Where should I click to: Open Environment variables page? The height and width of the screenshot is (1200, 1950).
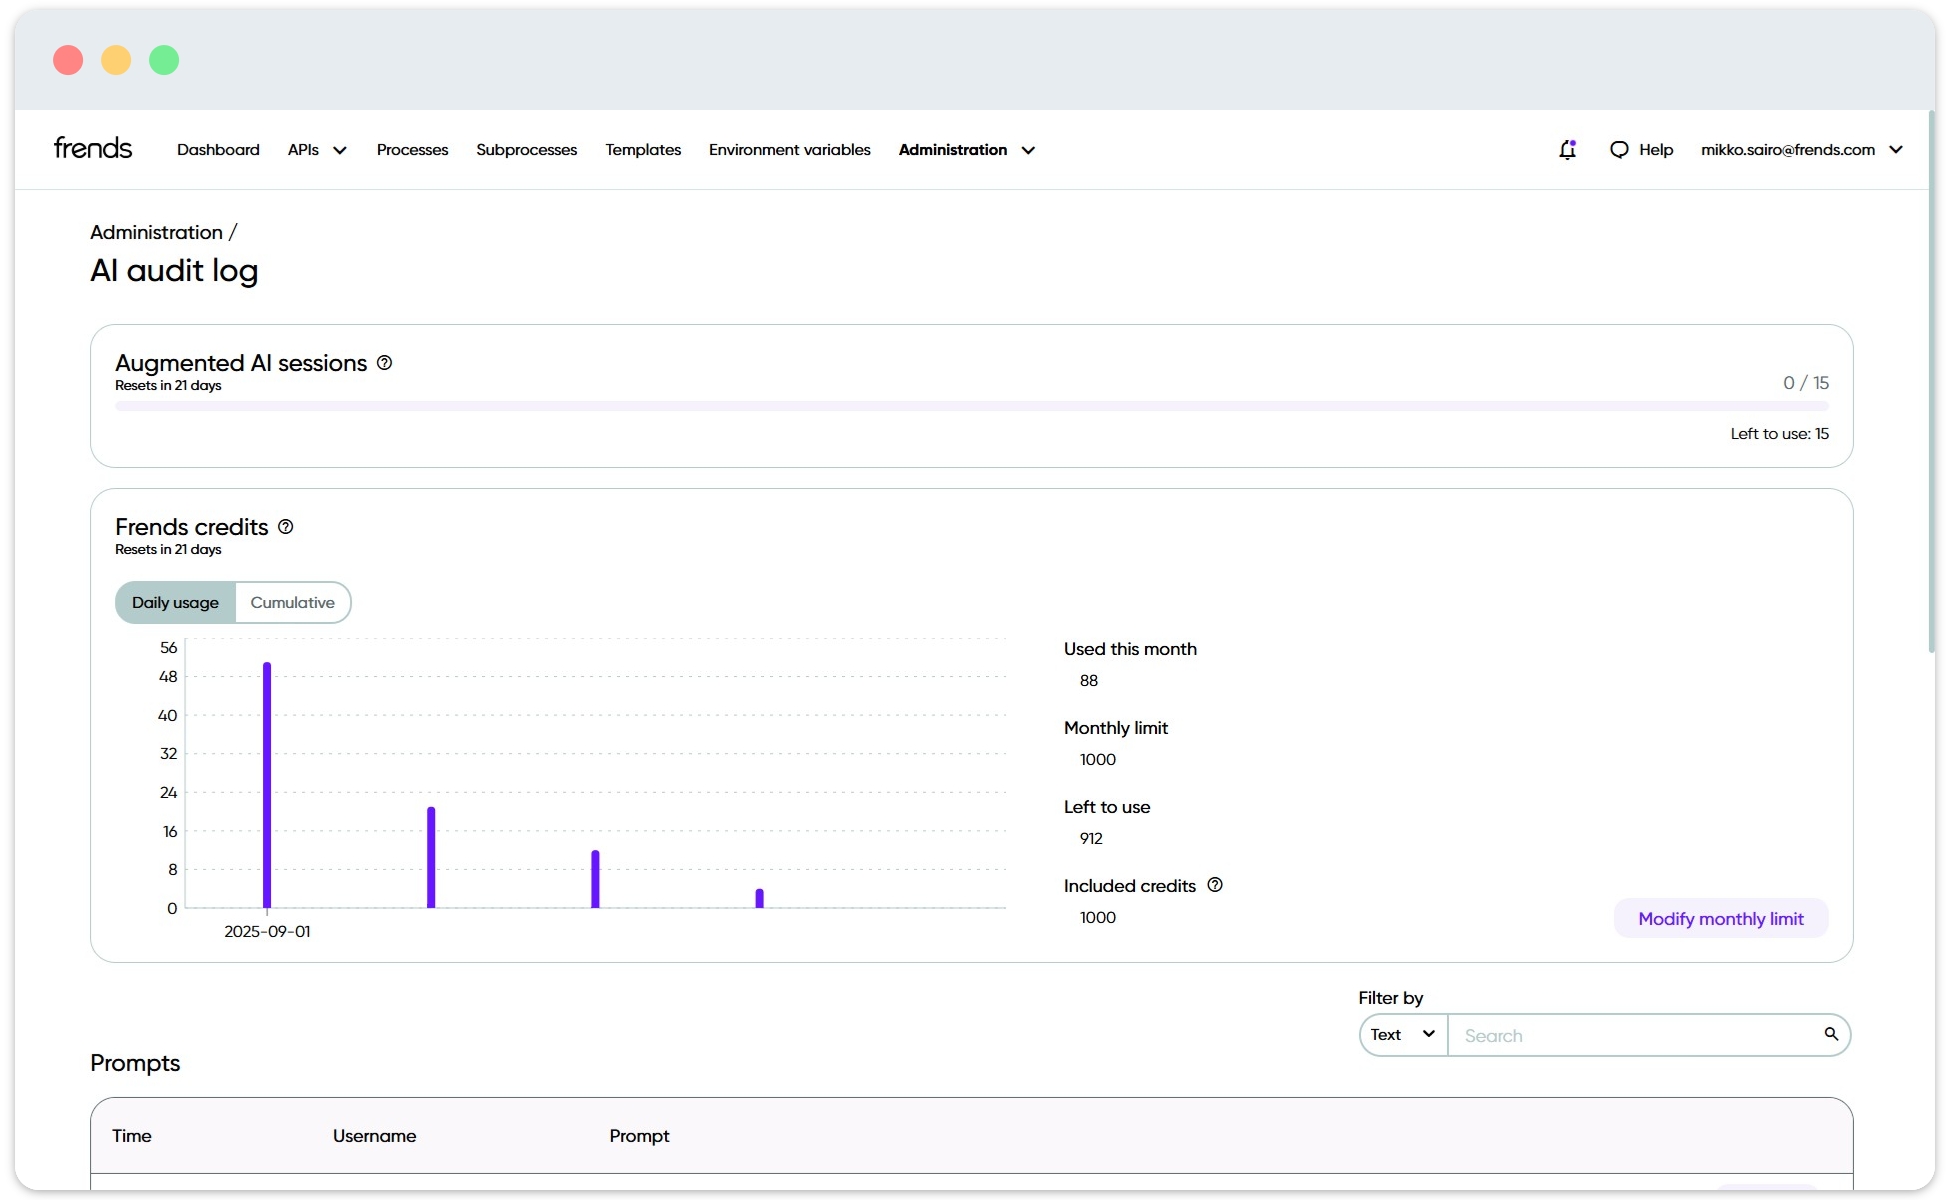click(x=789, y=150)
